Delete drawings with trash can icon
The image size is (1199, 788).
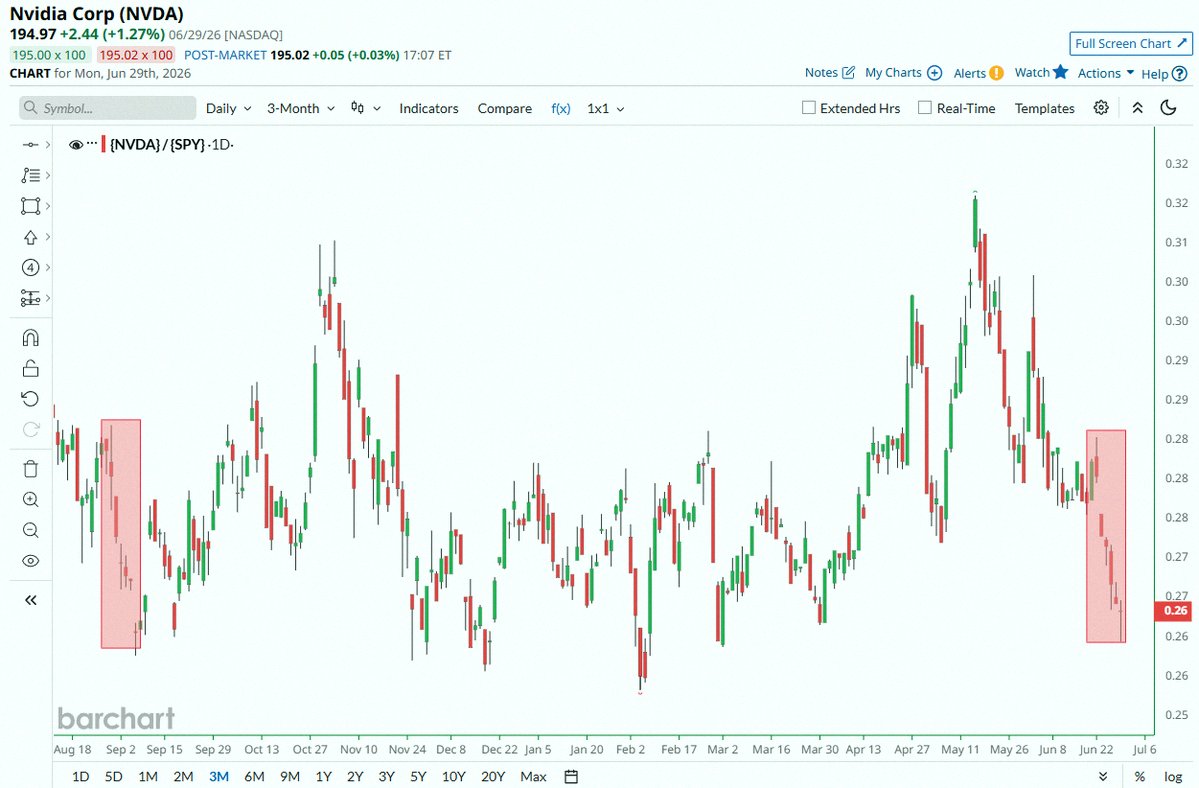click(x=31, y=469)
